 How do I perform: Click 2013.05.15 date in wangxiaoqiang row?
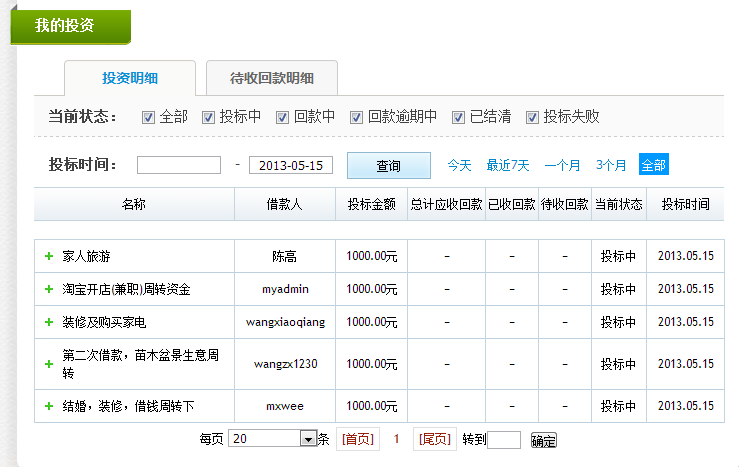click(x=686, y=322)
